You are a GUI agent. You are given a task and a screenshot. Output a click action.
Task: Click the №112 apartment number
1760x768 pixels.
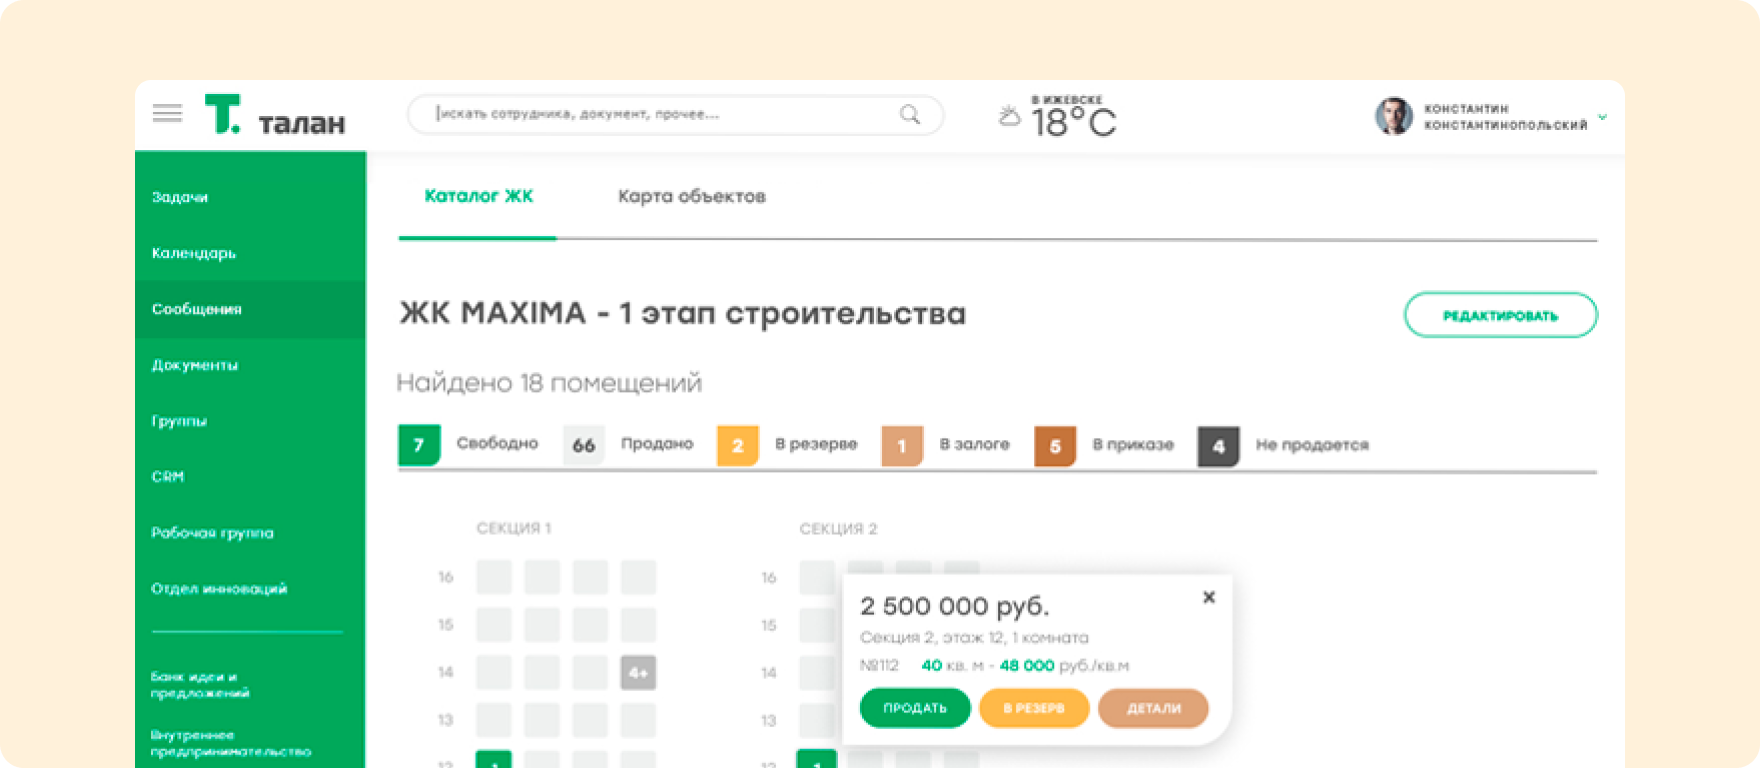[879, 666]
